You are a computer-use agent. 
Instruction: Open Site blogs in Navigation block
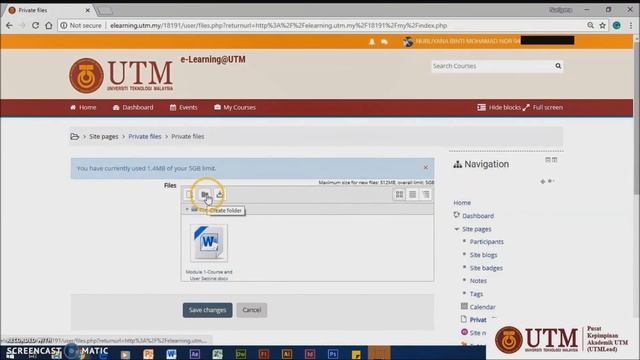coord(483,255)
